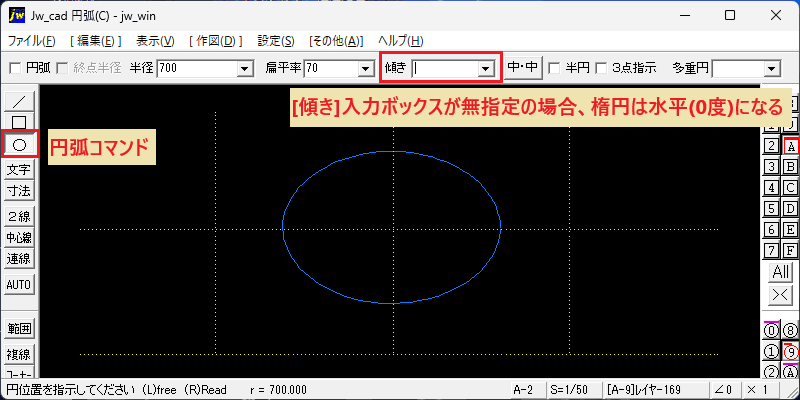Choose the 文字 text tool

(x=19, y=169)
